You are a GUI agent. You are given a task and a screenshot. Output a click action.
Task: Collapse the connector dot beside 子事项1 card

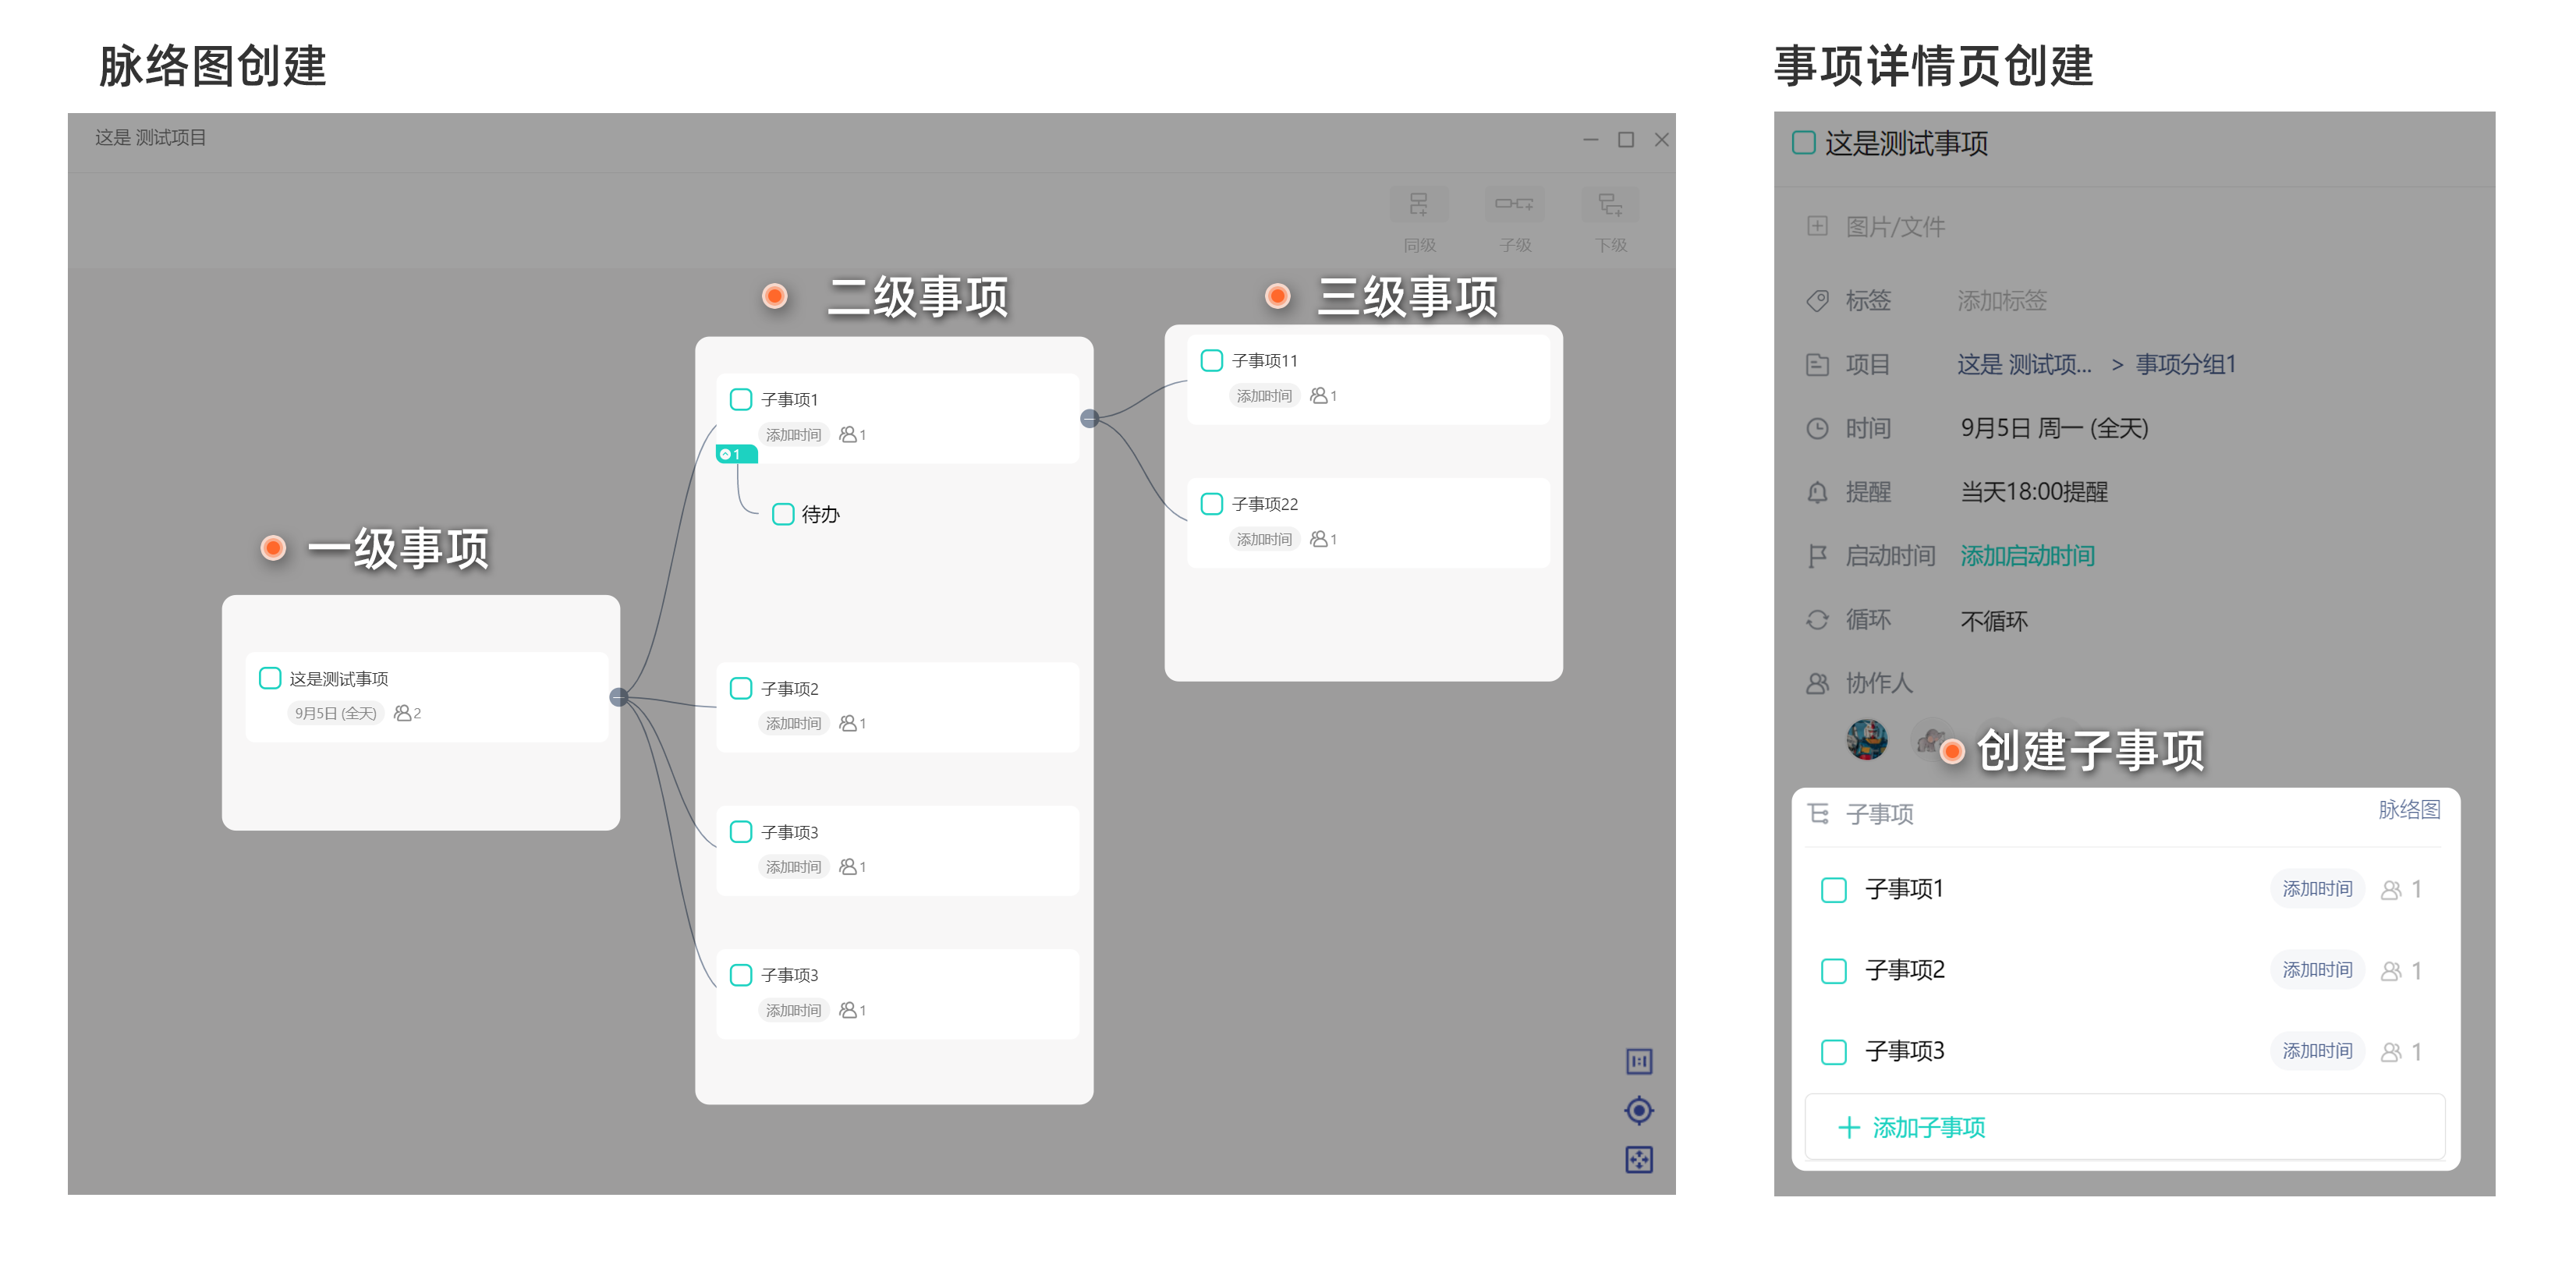1090,418
